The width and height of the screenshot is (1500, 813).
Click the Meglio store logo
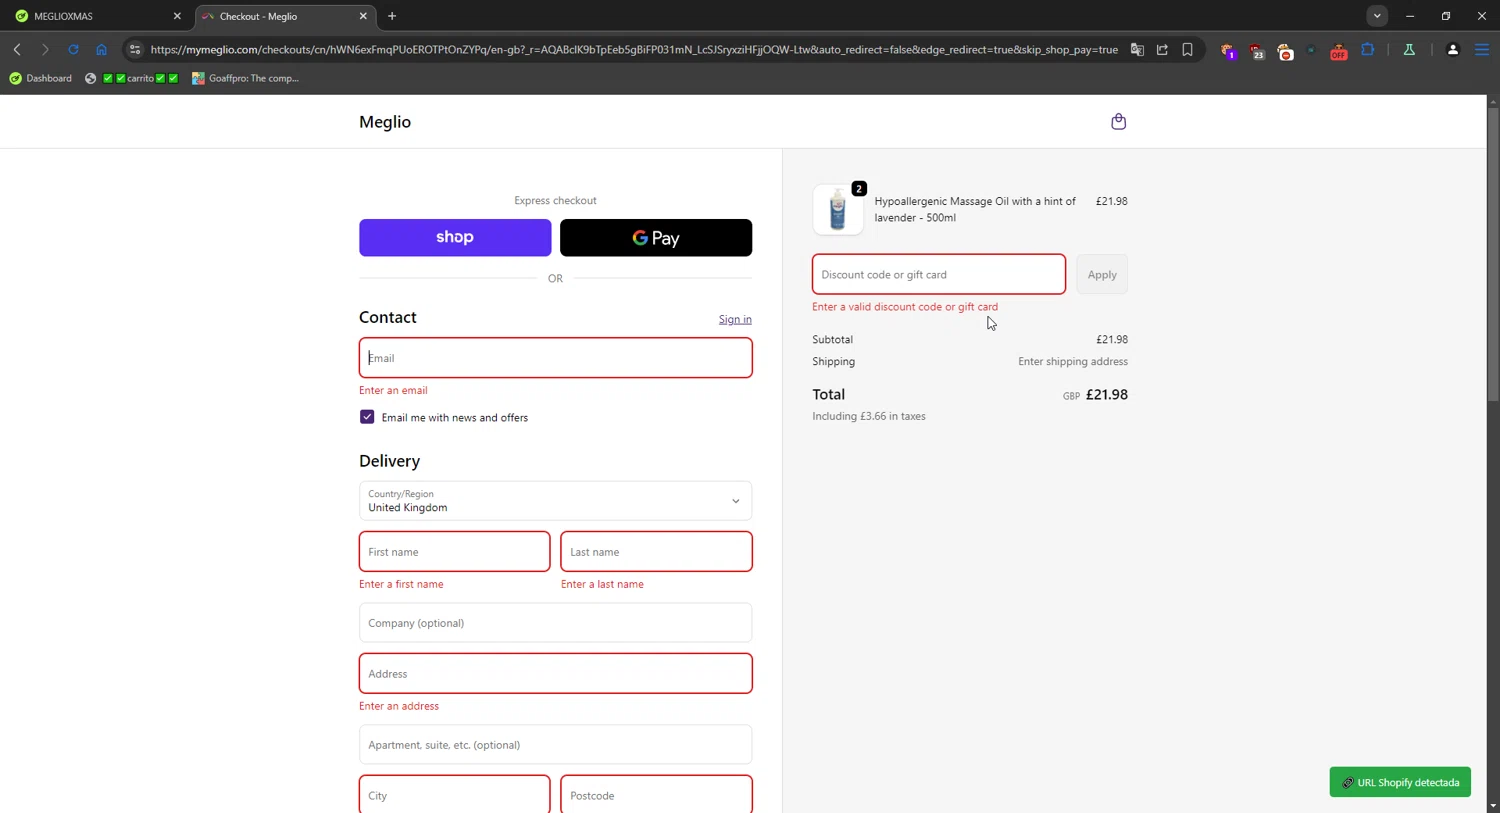point(385,122)
